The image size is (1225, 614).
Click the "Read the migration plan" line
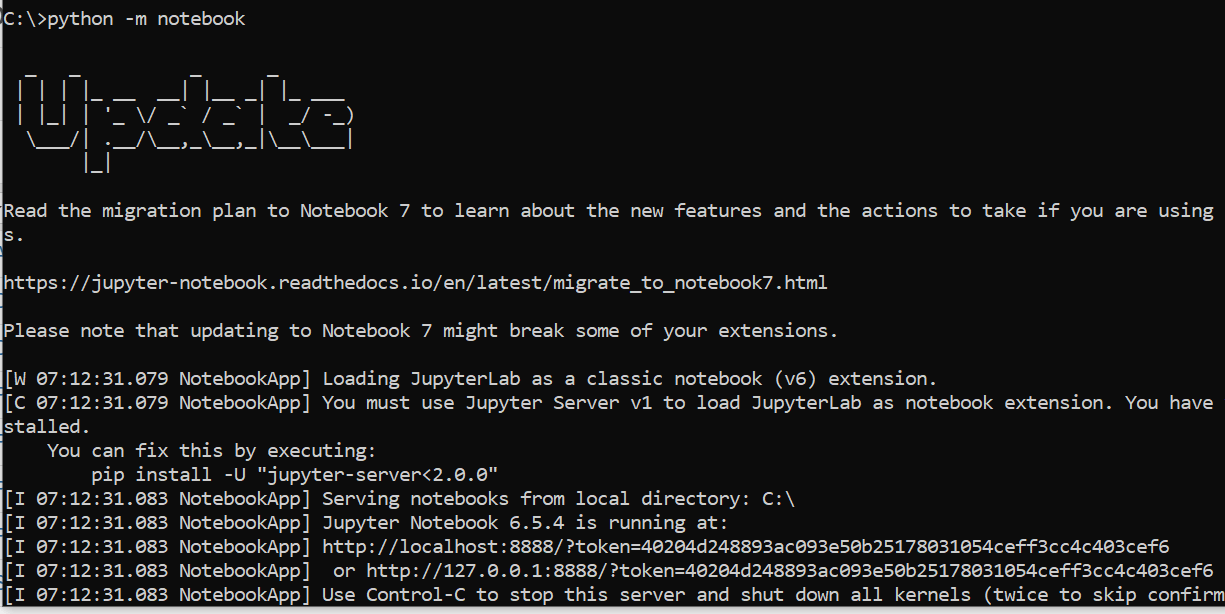(608, 211)
